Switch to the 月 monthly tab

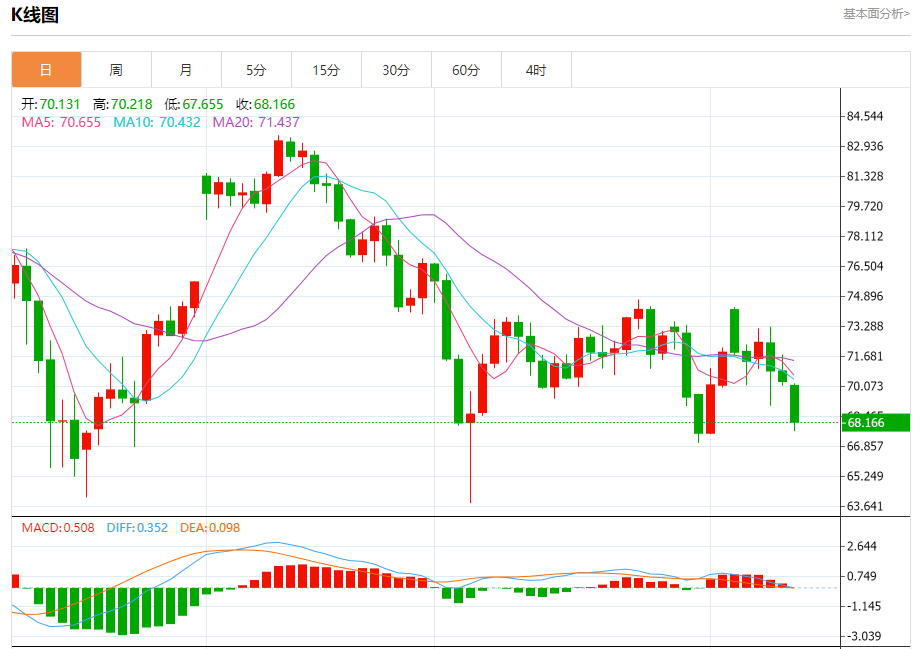[186, 70]
